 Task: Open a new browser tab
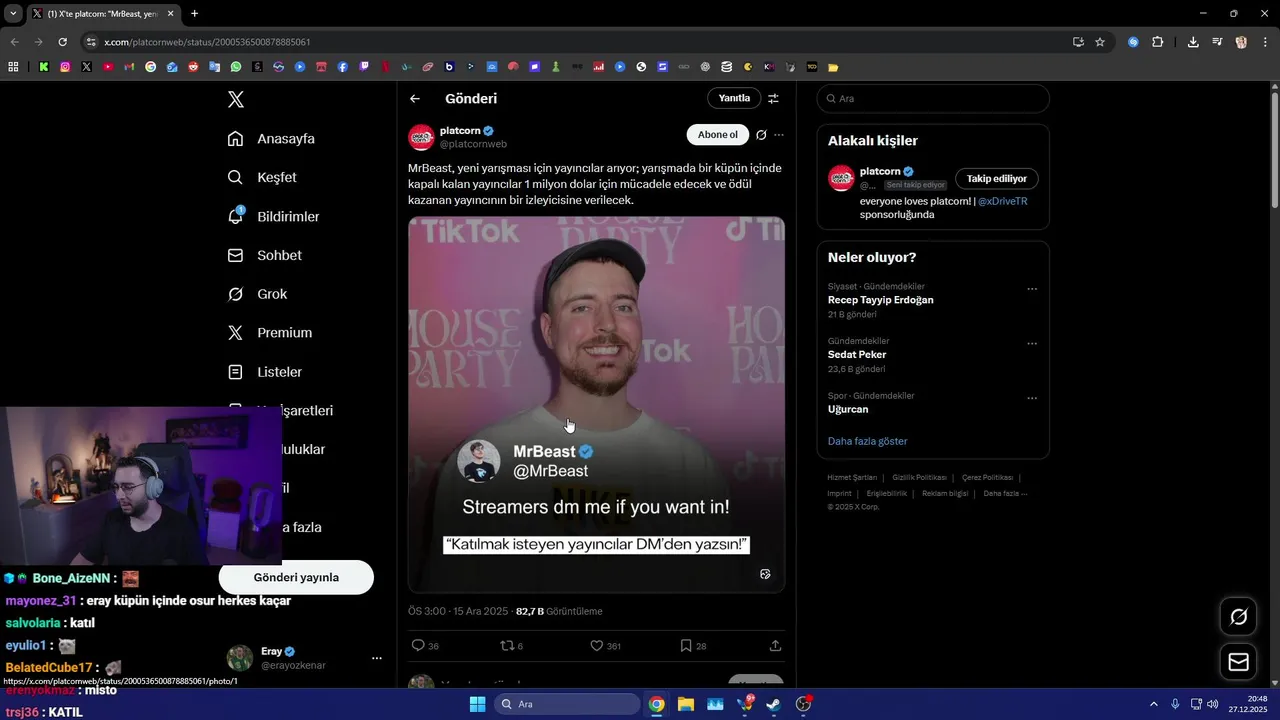[x=194, y=14]
